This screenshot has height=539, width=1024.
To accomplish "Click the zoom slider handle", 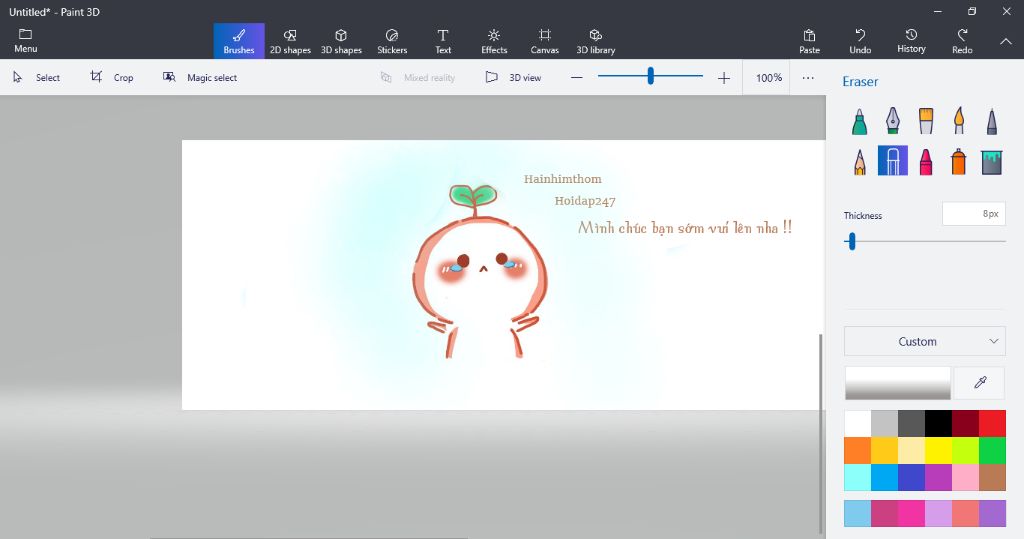I will (650, 76).
